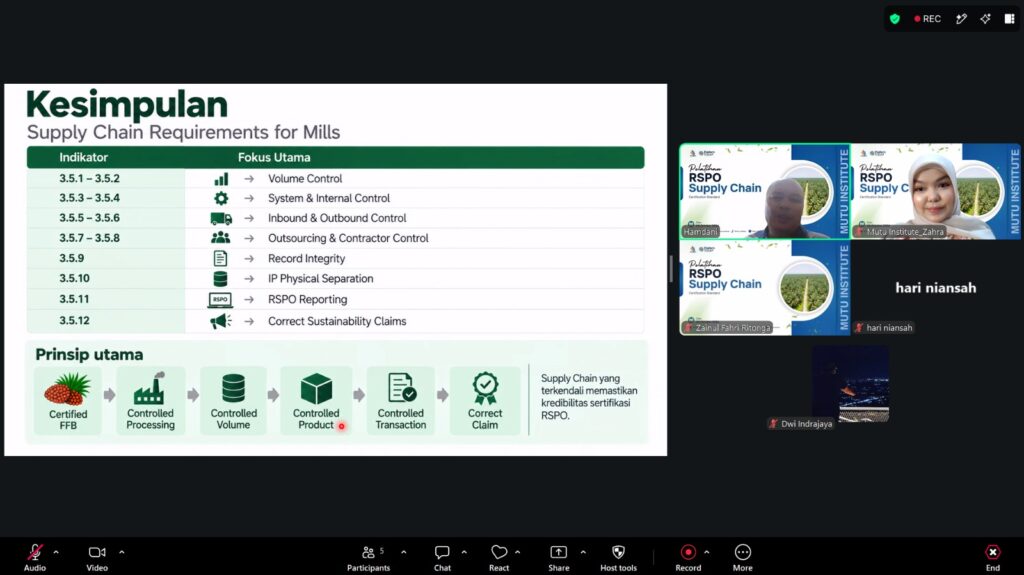Select Hamdani's video tile
The image size is (1024, 575).
point(765,191)
